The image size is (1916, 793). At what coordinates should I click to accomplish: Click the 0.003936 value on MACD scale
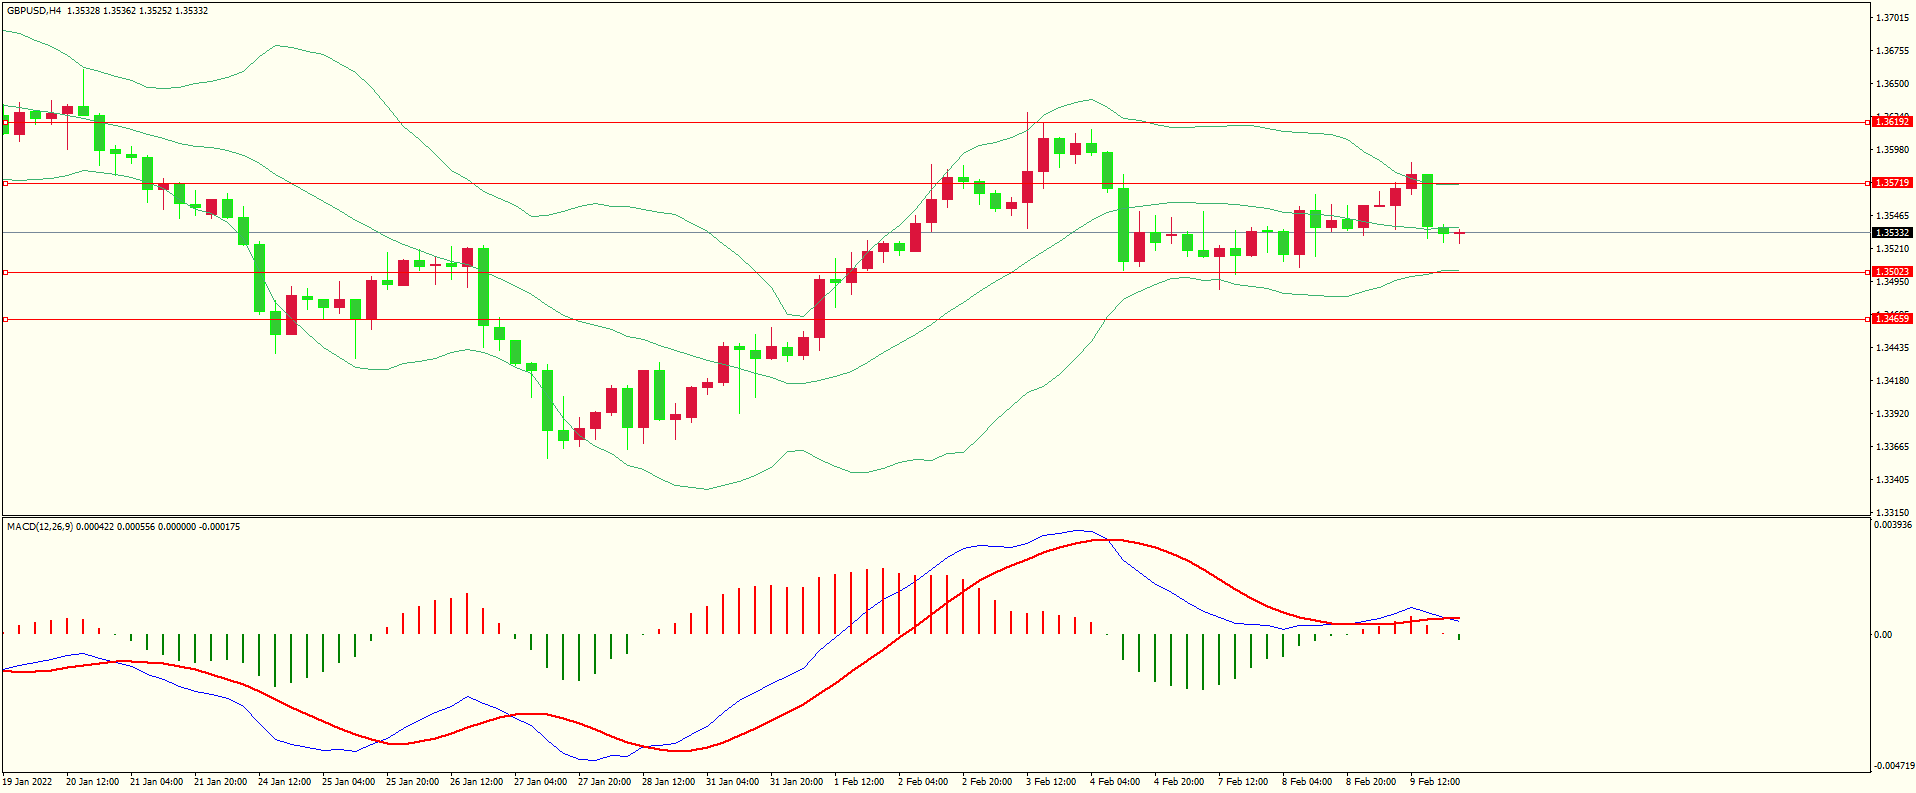click(1890, 525)
